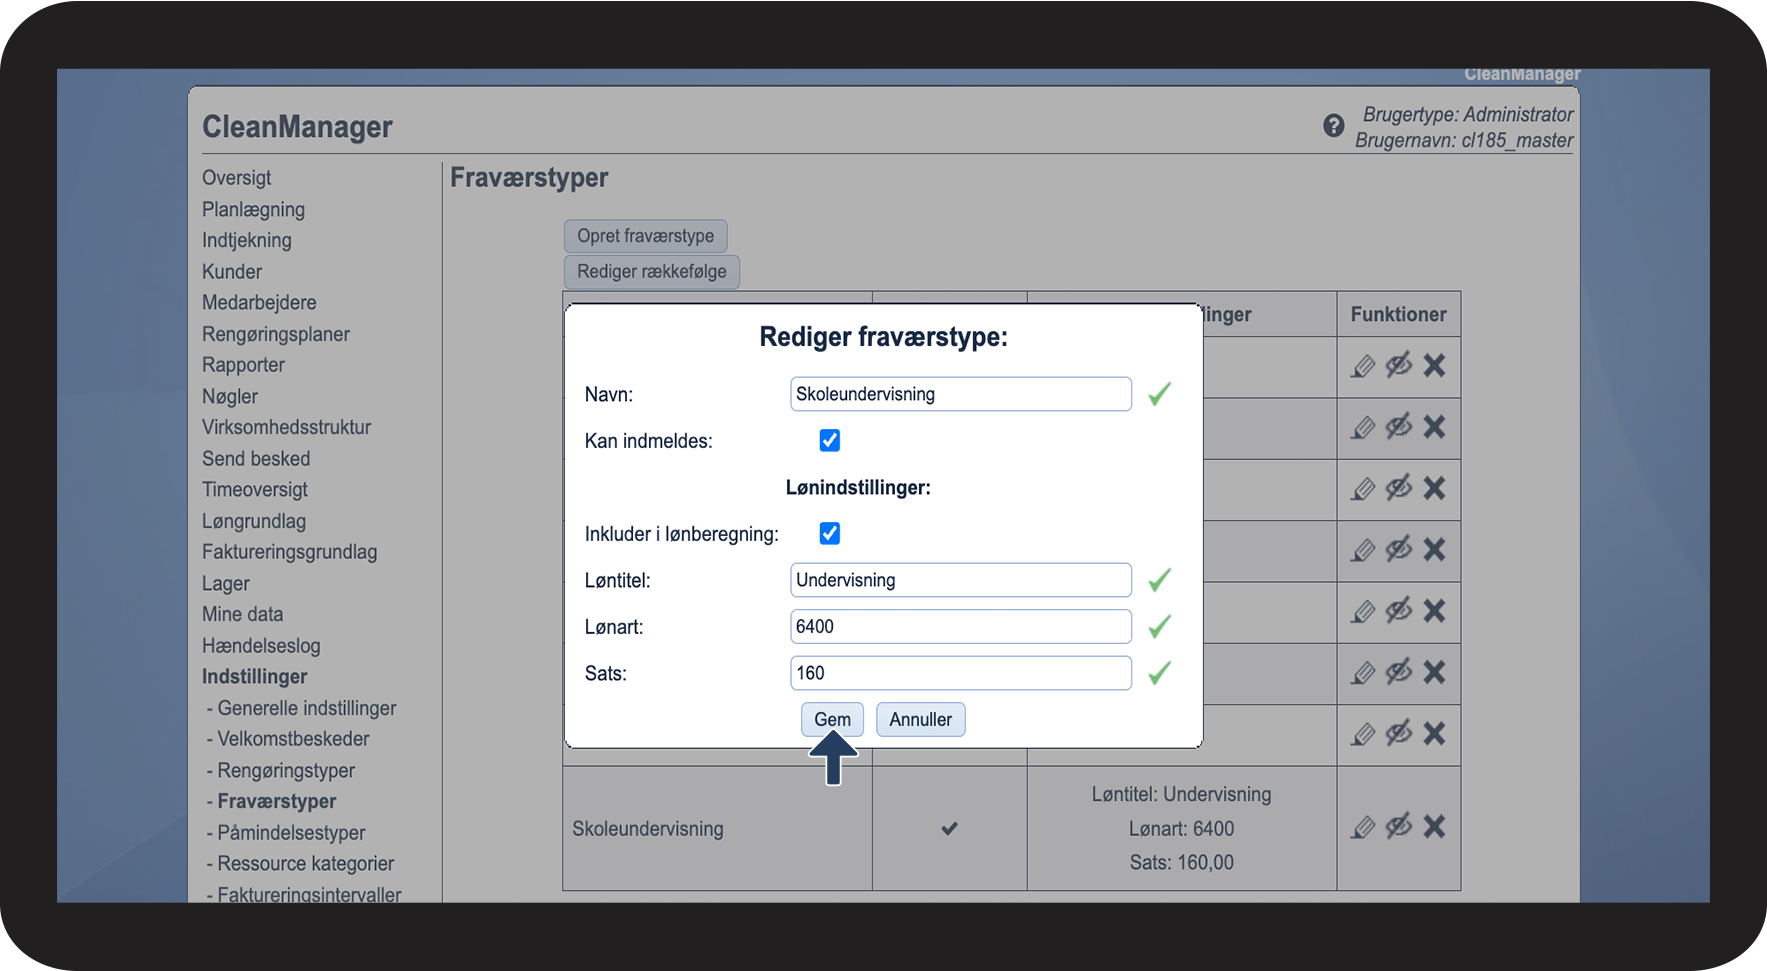Open Generelle indstillinger submenu item
Screen dimensions: 1767x971
[306, 708]
